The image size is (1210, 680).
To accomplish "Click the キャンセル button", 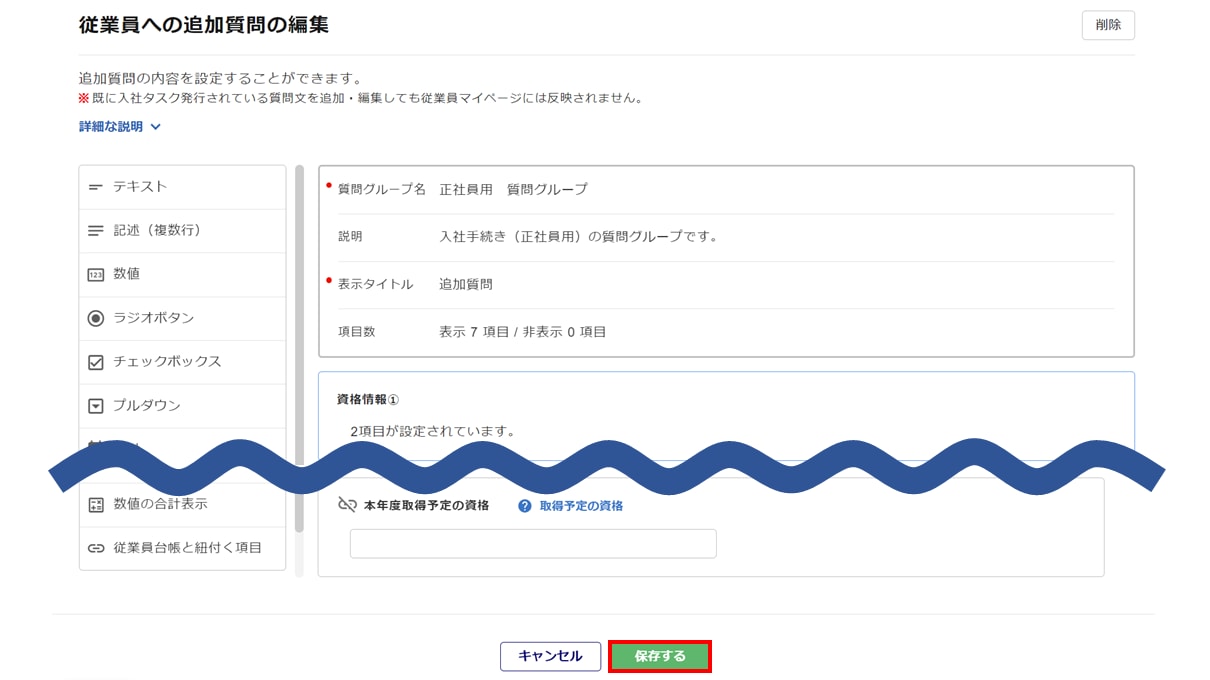I will [x=550, y=656].
